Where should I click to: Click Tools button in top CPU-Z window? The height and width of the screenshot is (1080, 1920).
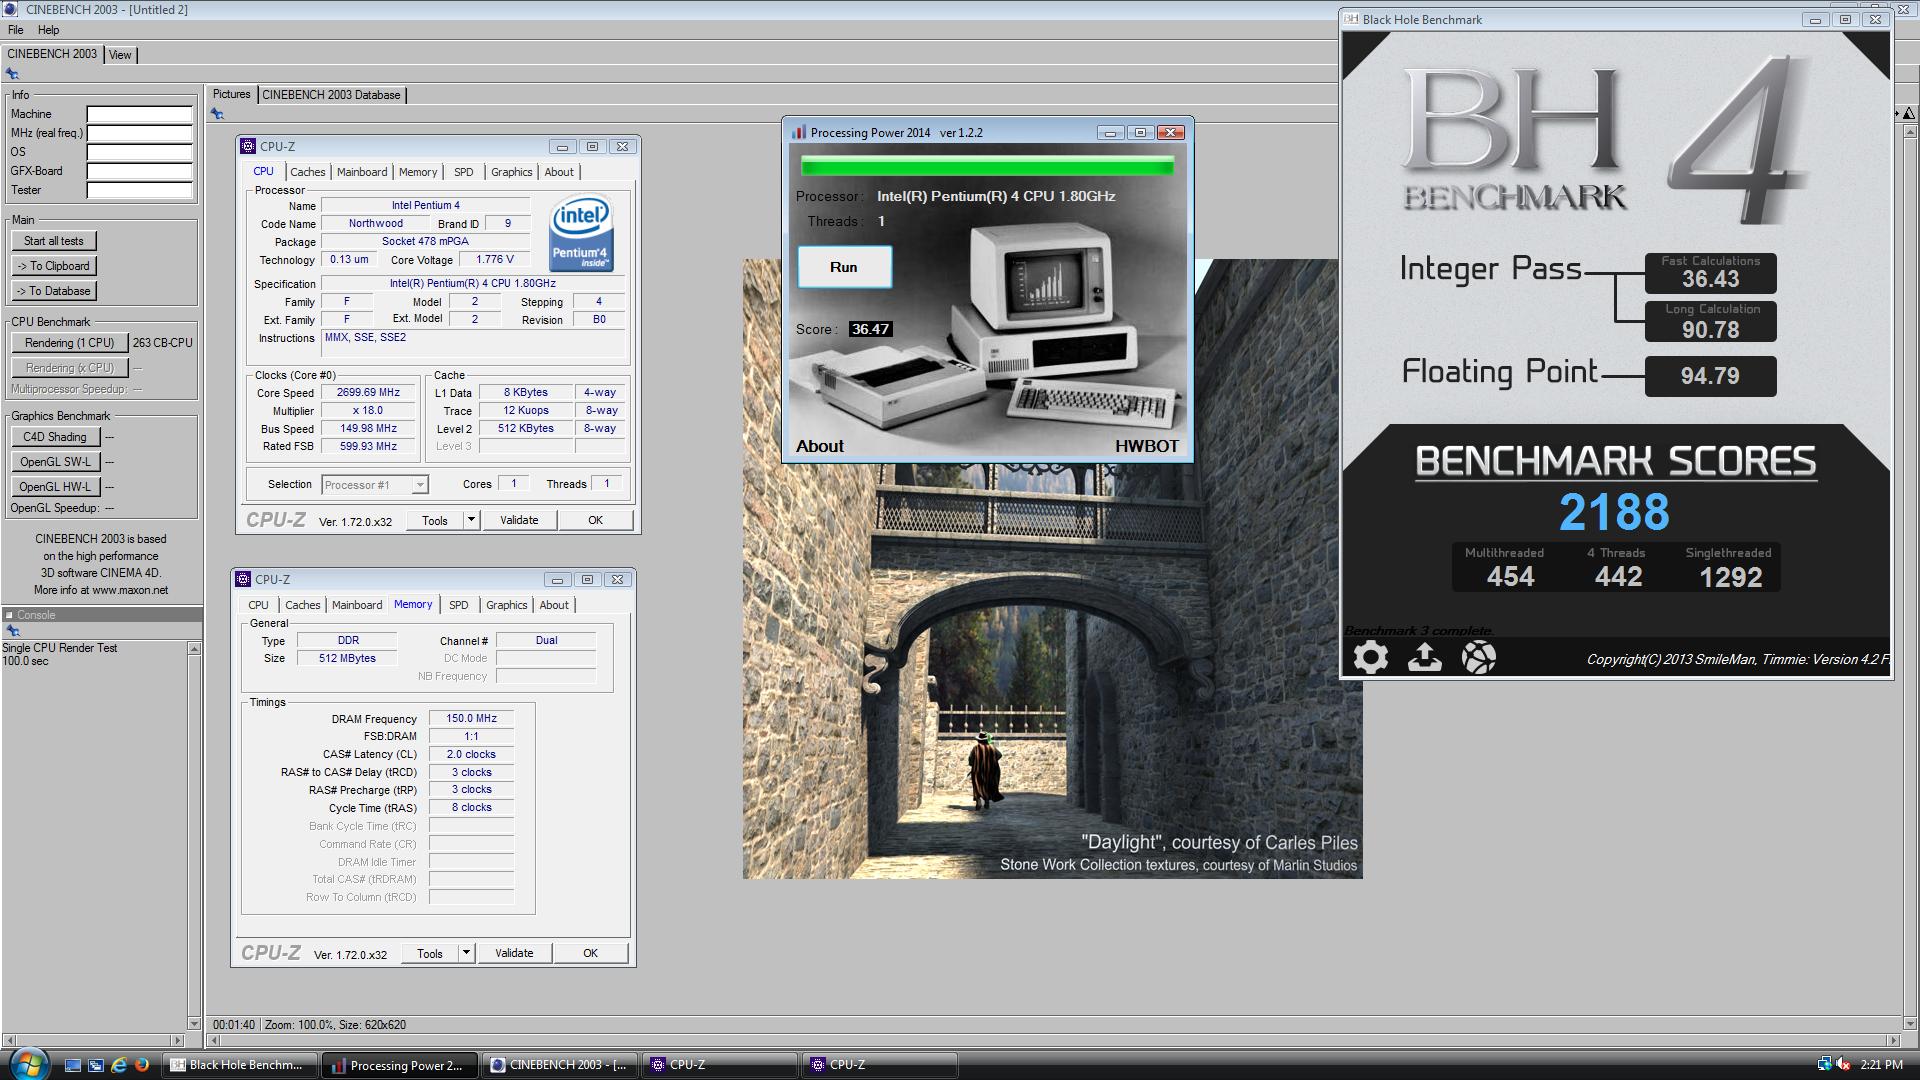(x=435, y=520)
